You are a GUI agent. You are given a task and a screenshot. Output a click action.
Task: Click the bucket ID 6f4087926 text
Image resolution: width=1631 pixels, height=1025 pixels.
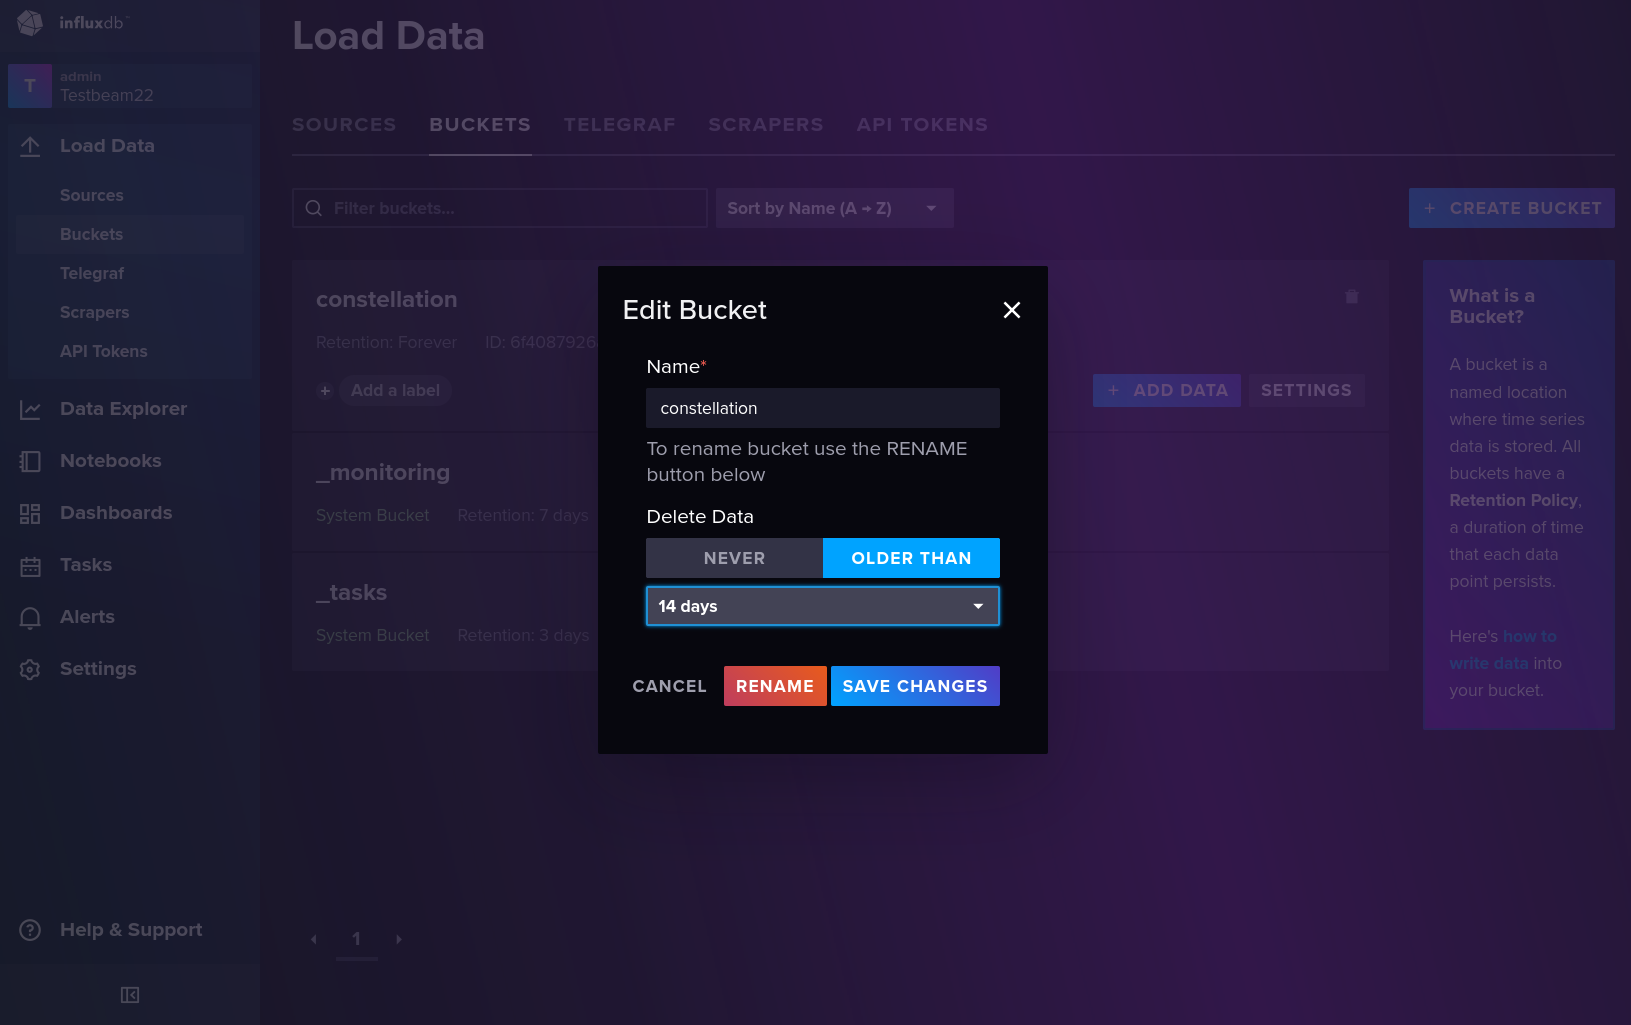pyautogui.click(x=541, y=343)
